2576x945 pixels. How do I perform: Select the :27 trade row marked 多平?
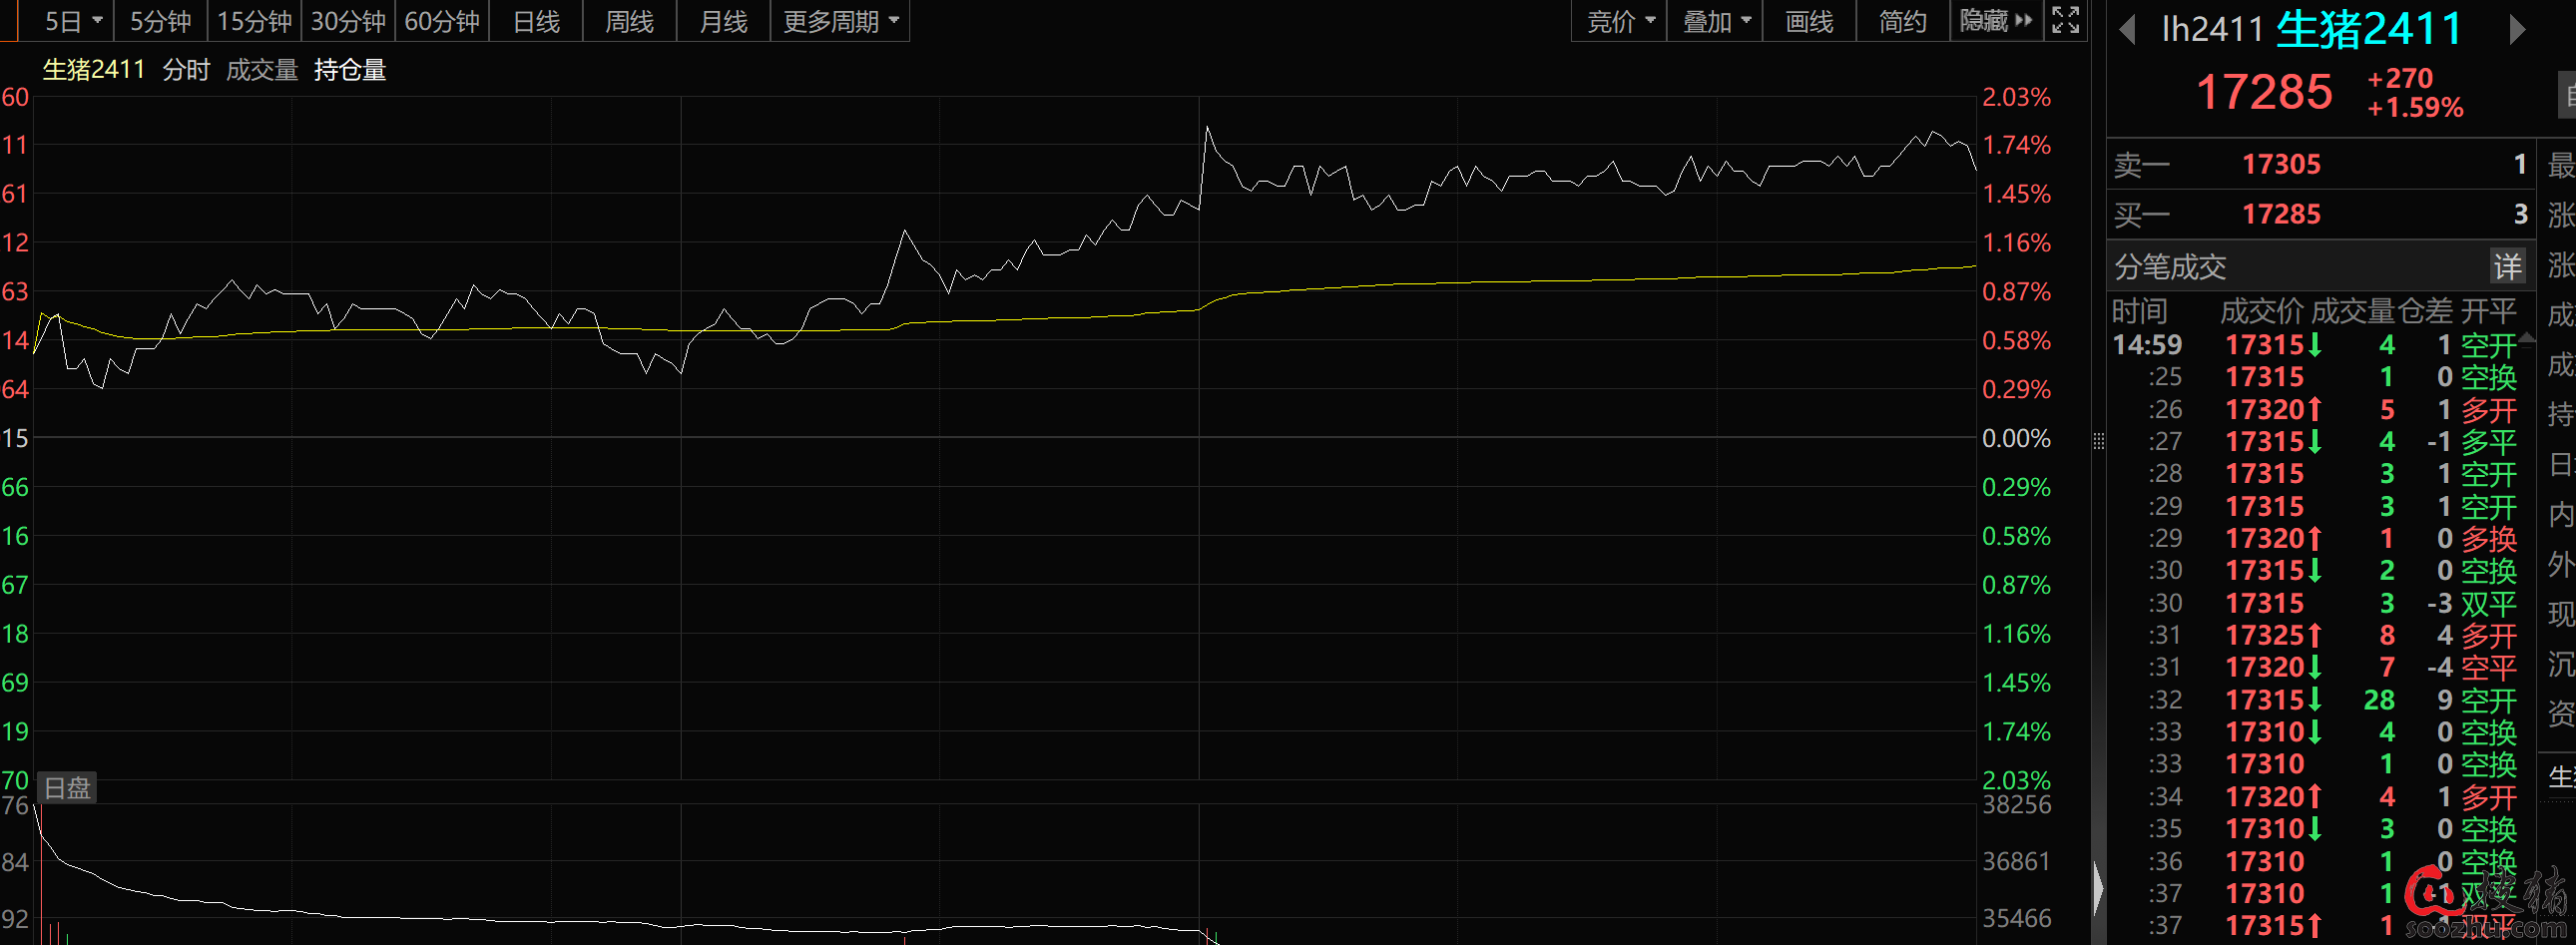tap(2314, 442)
